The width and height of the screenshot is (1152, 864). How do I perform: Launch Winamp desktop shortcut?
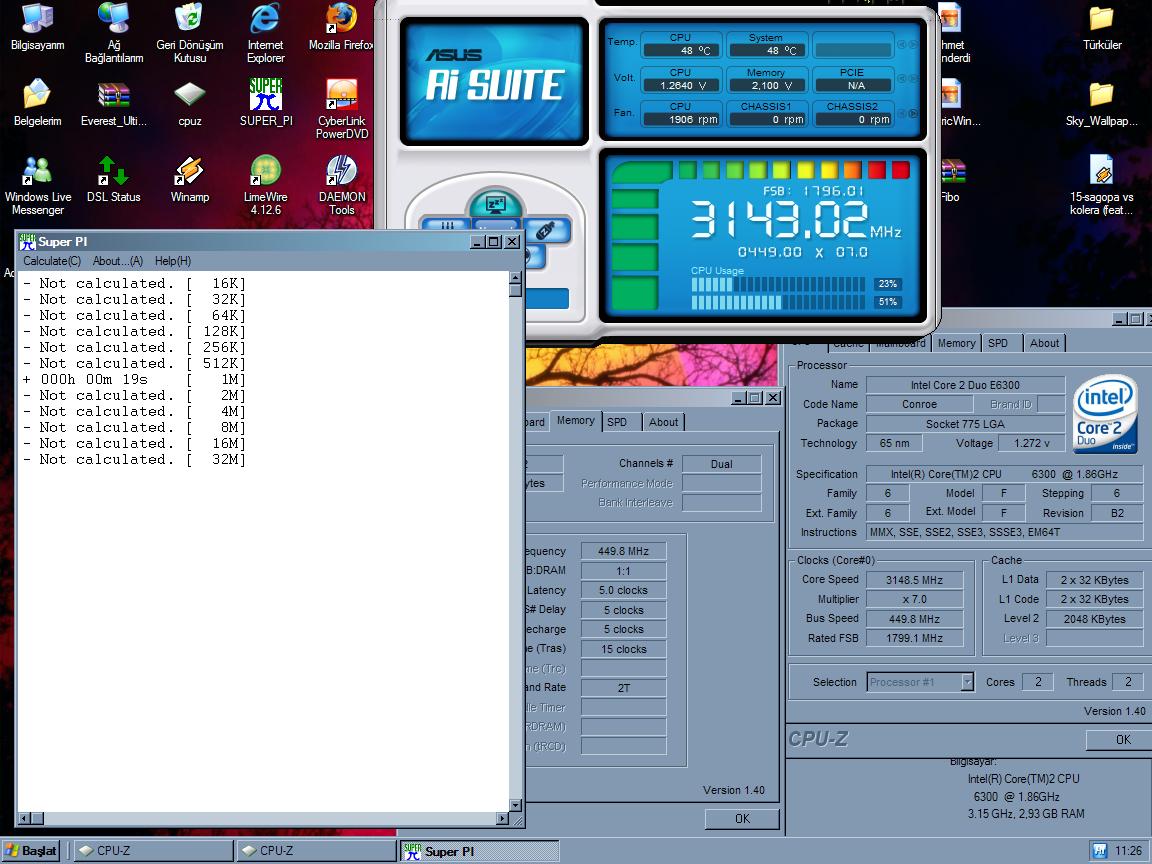190,179
